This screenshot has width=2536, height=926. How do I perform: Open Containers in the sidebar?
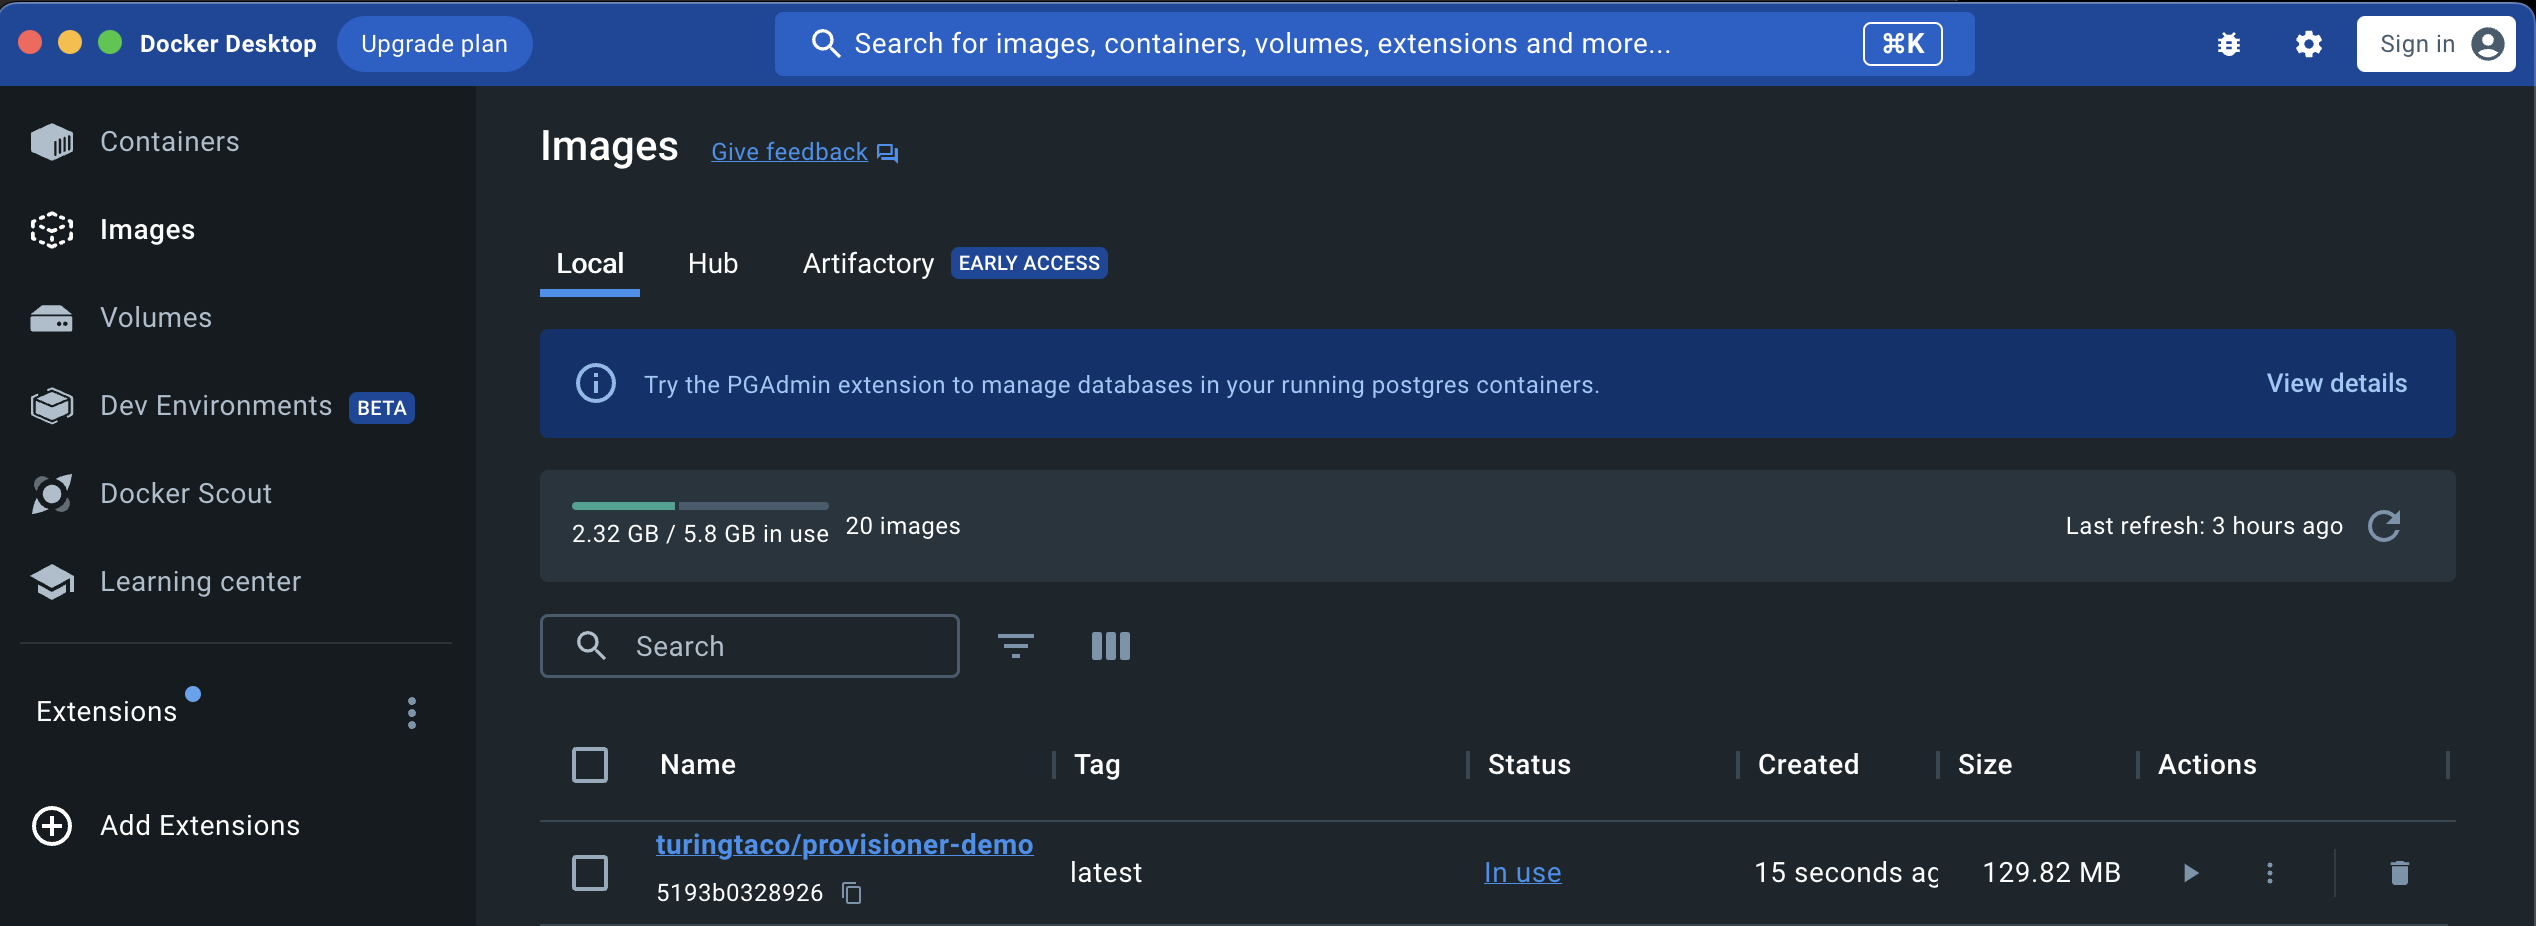pos(170,142)
